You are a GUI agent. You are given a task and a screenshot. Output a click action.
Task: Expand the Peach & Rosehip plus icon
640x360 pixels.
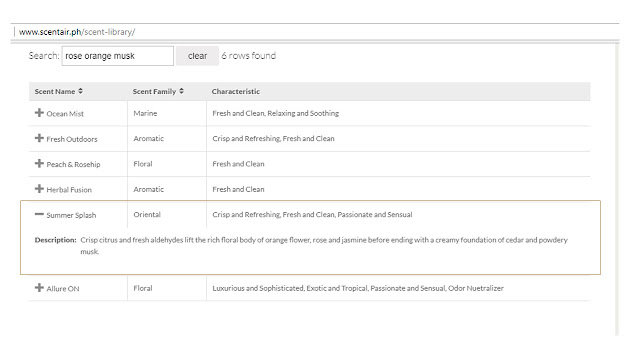point(39,163)
